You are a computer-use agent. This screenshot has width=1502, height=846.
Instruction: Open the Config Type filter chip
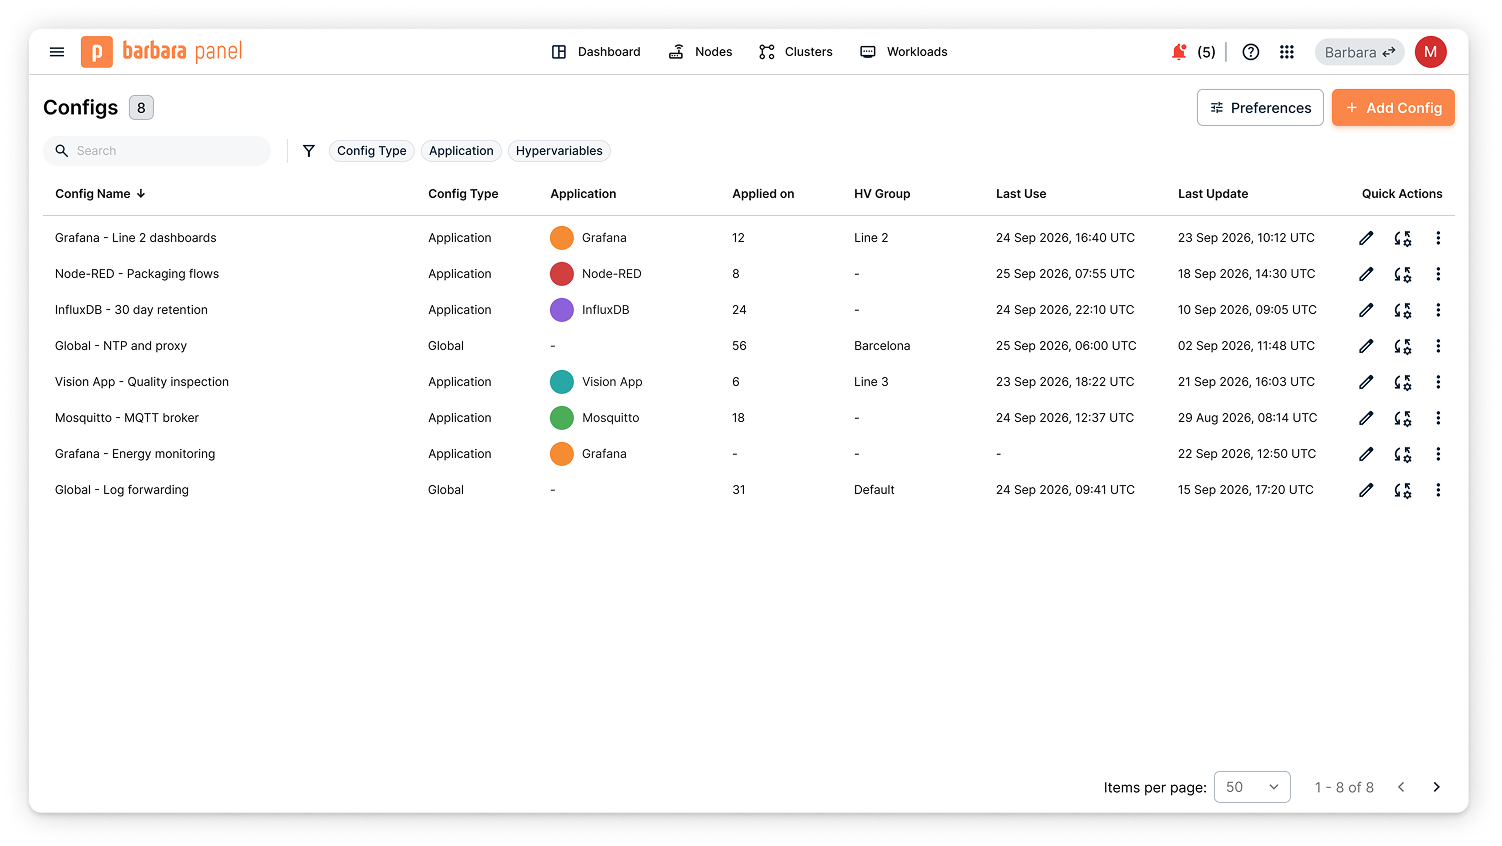[x=372, y=151]
